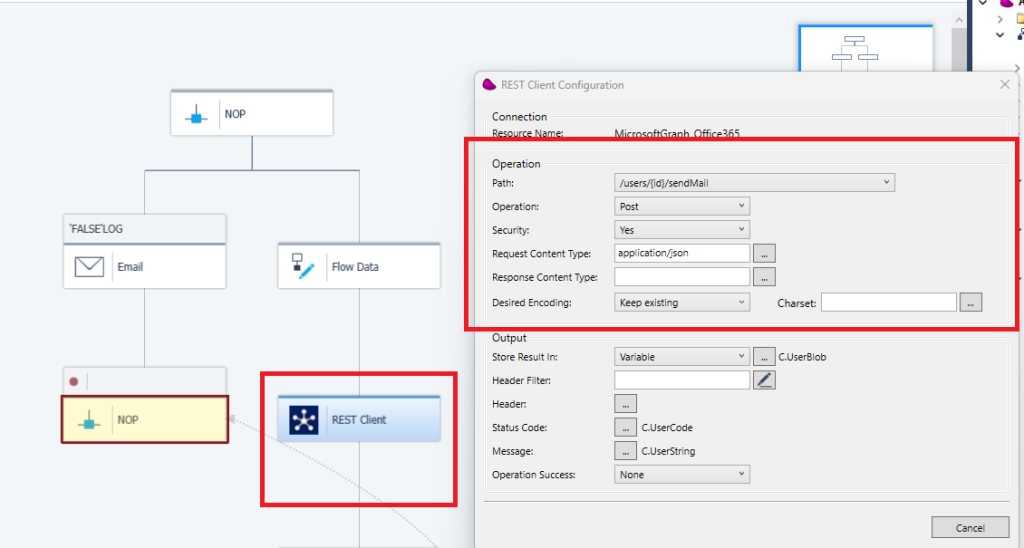Click the REST Client node icon
1024x548 pixels.
[304, 420]
